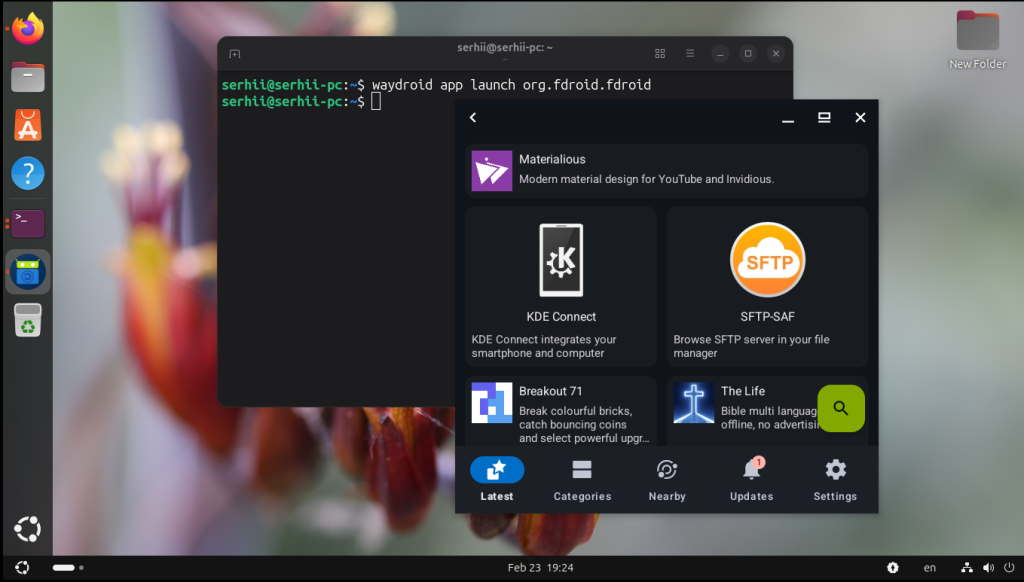Open the SFTP-SAF app card
This screenshot has width=1024, height=582.
[767, 286]
